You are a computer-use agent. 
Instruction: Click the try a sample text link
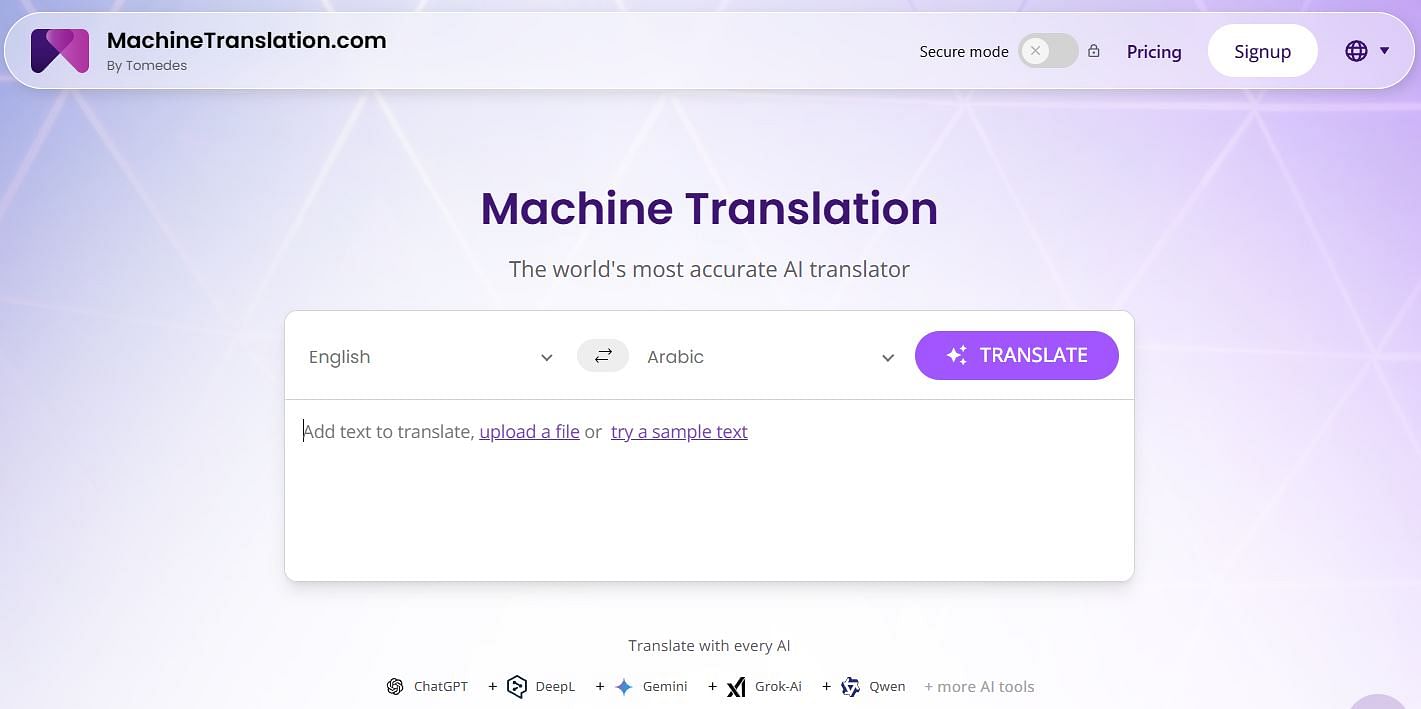(679, 432)
